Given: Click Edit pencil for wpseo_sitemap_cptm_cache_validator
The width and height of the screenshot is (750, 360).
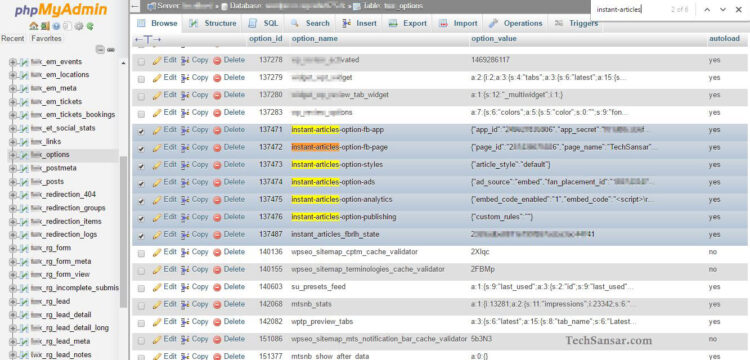Looking at the screenshot, I should (157, 252).
